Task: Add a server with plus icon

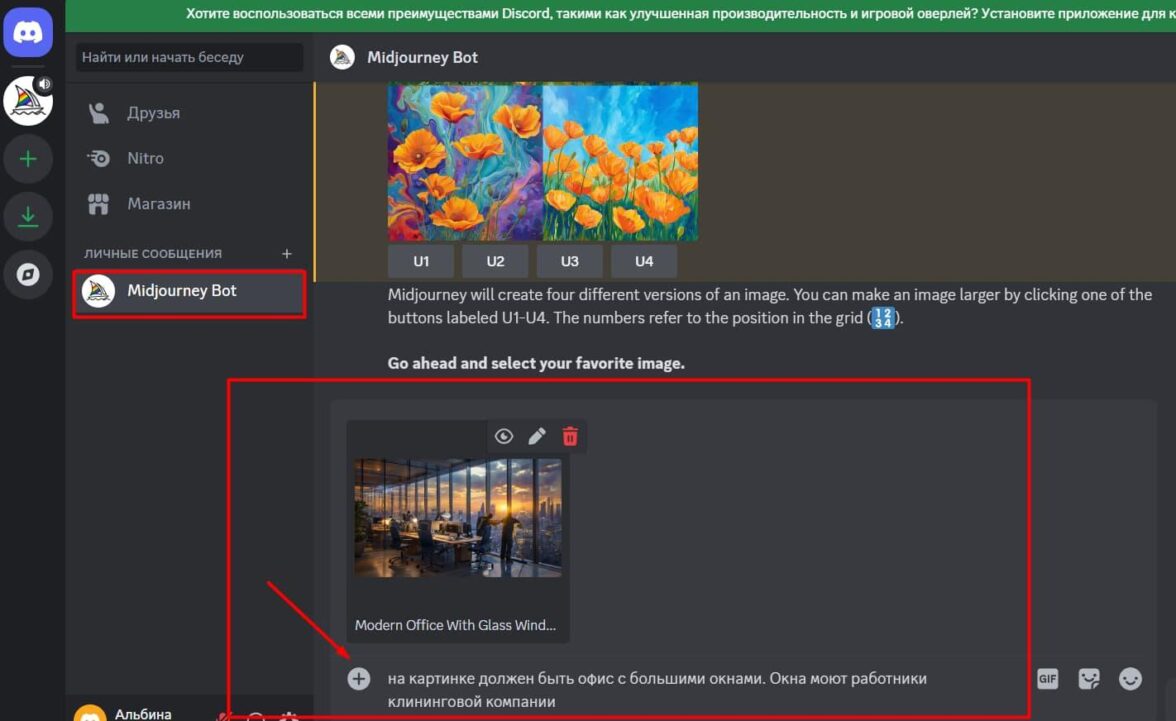Action: tap(28, 159)
